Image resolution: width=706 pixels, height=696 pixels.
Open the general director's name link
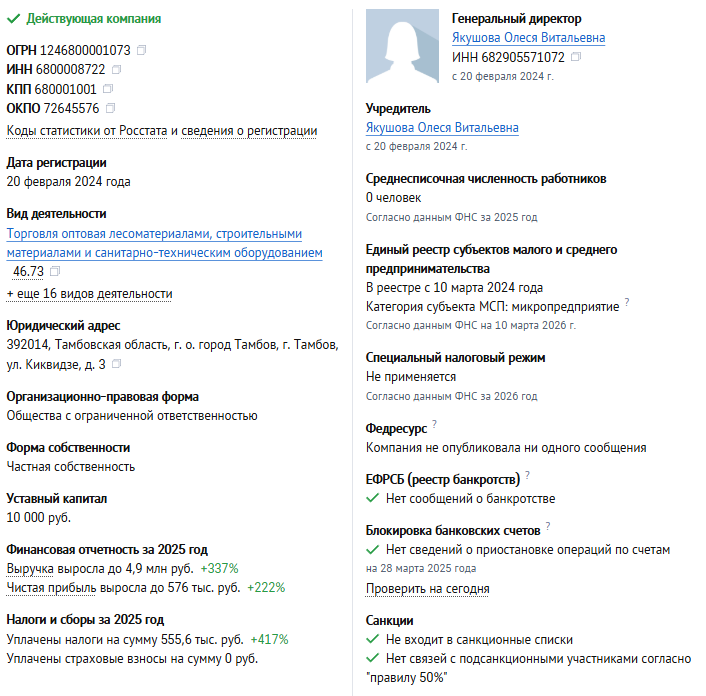coord(528,38)
